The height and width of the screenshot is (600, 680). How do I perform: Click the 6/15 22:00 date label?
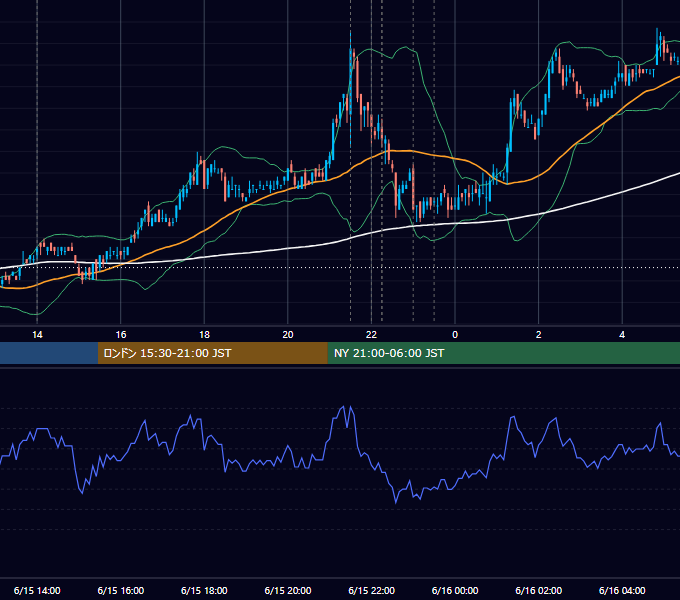[371, 590]
